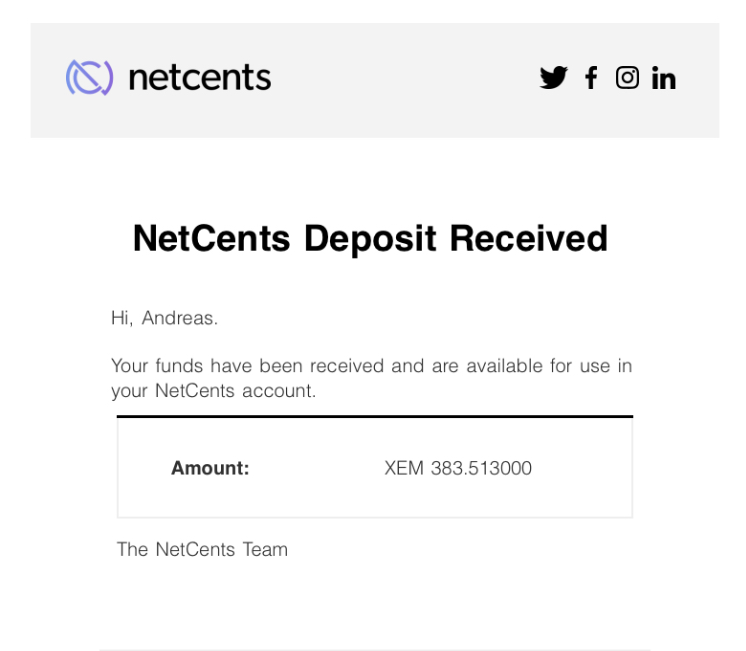Click The NetCents Team signature
Screen dimensions: 746x651
202,549
